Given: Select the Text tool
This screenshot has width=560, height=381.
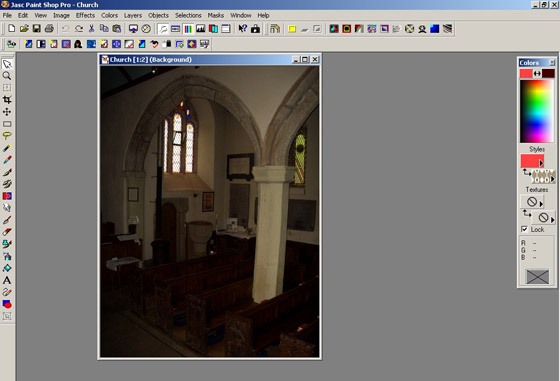Looking at the screenshot, I should click(7, 280).
